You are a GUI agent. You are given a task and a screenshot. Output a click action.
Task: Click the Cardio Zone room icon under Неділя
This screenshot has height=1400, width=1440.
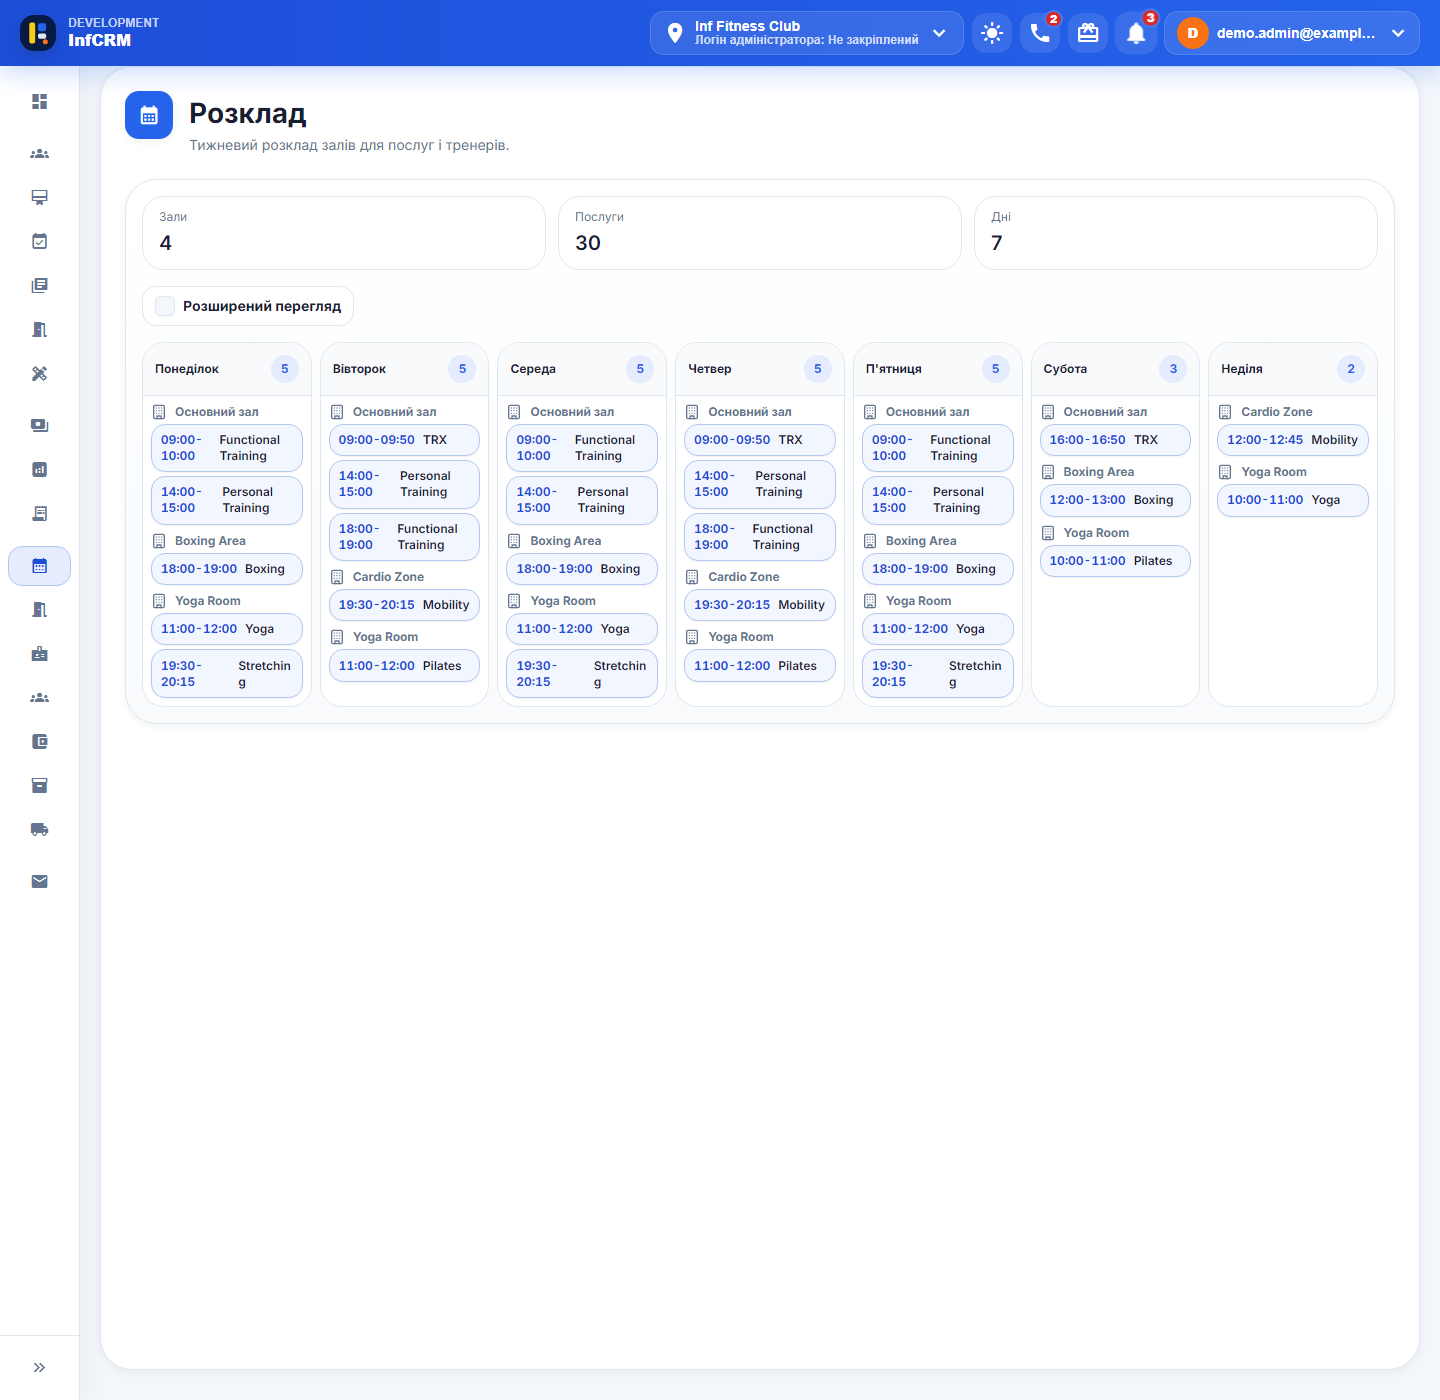[1225, 412]
